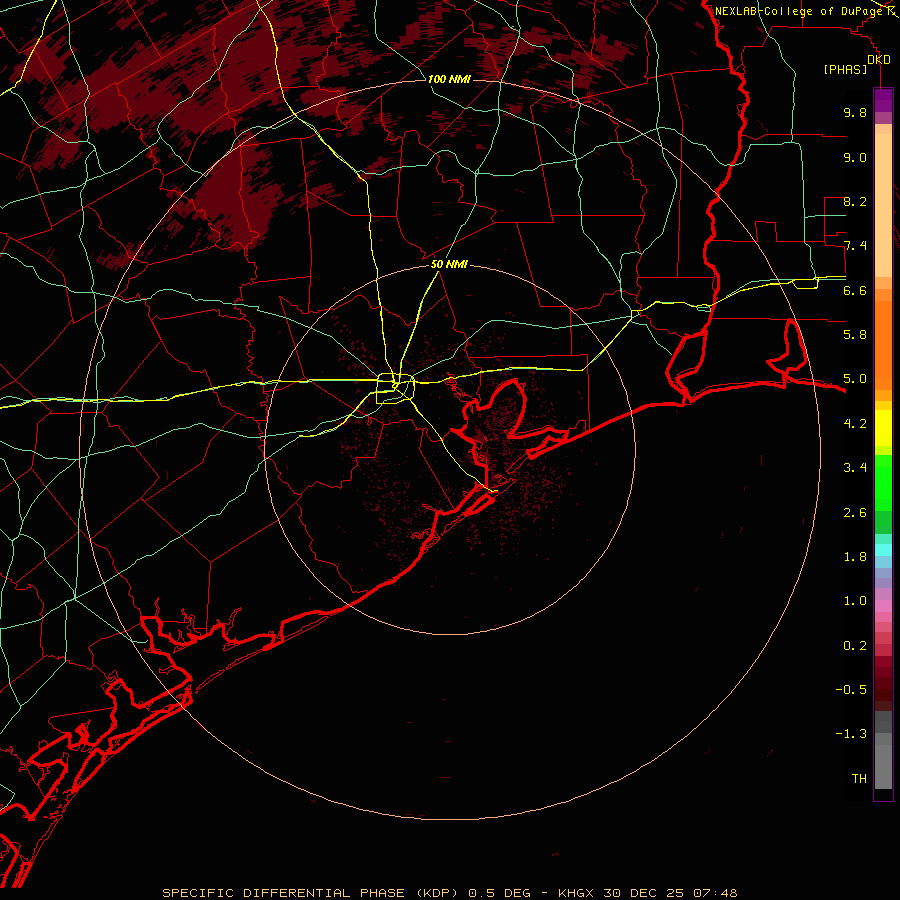Click the "SPECIFIC DIFFERENTIAL PHASE (KDP)" caption
This screenshot has height=900, width=900.
(312, 893)
